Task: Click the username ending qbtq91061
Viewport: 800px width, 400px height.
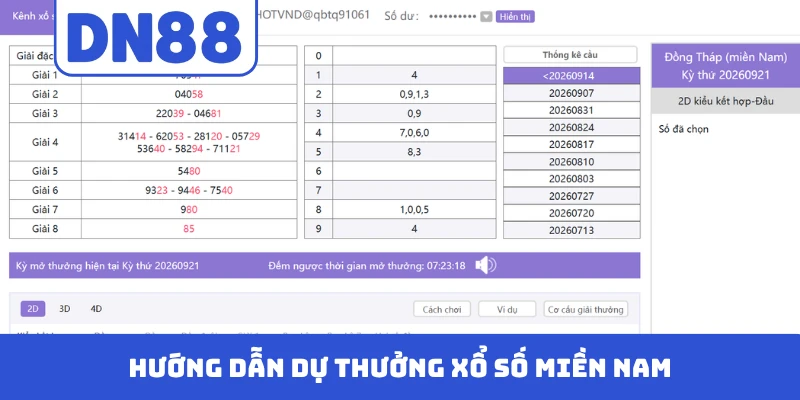Action: [312, 15]
